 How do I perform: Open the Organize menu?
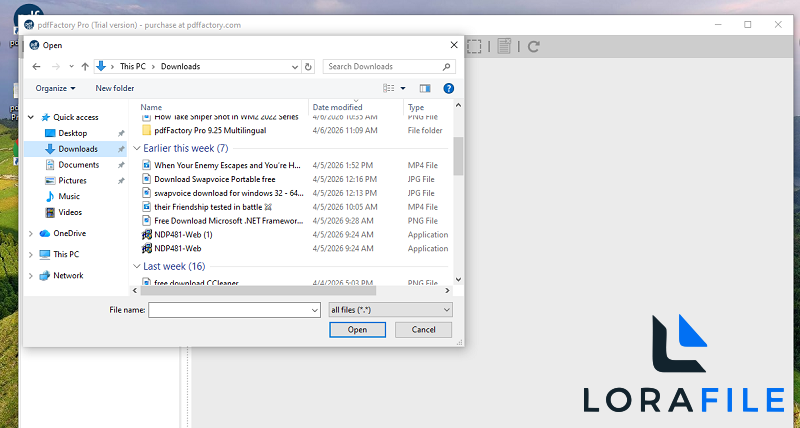point(55,88)
